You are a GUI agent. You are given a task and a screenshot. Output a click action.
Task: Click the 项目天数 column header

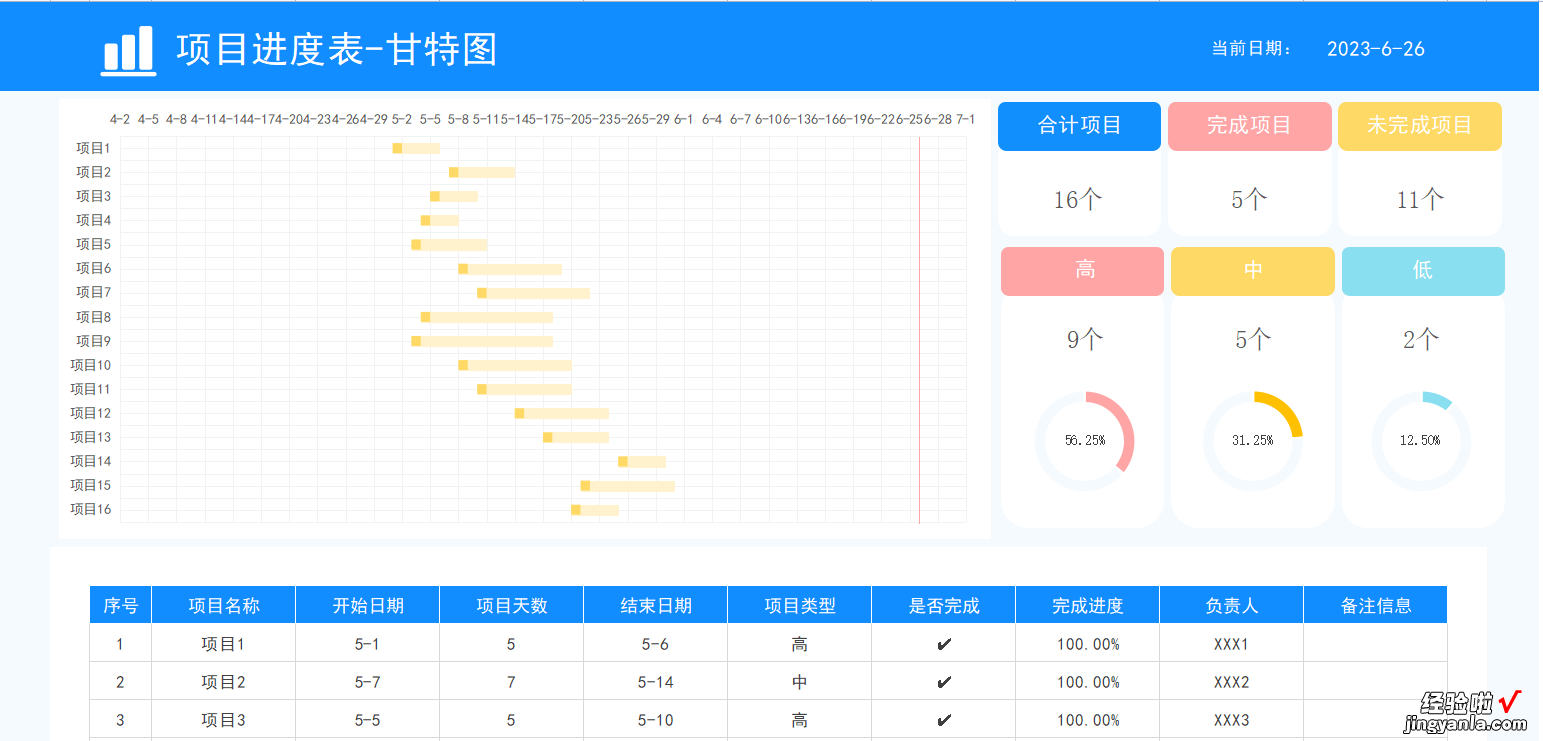click(x=512, y=605)
